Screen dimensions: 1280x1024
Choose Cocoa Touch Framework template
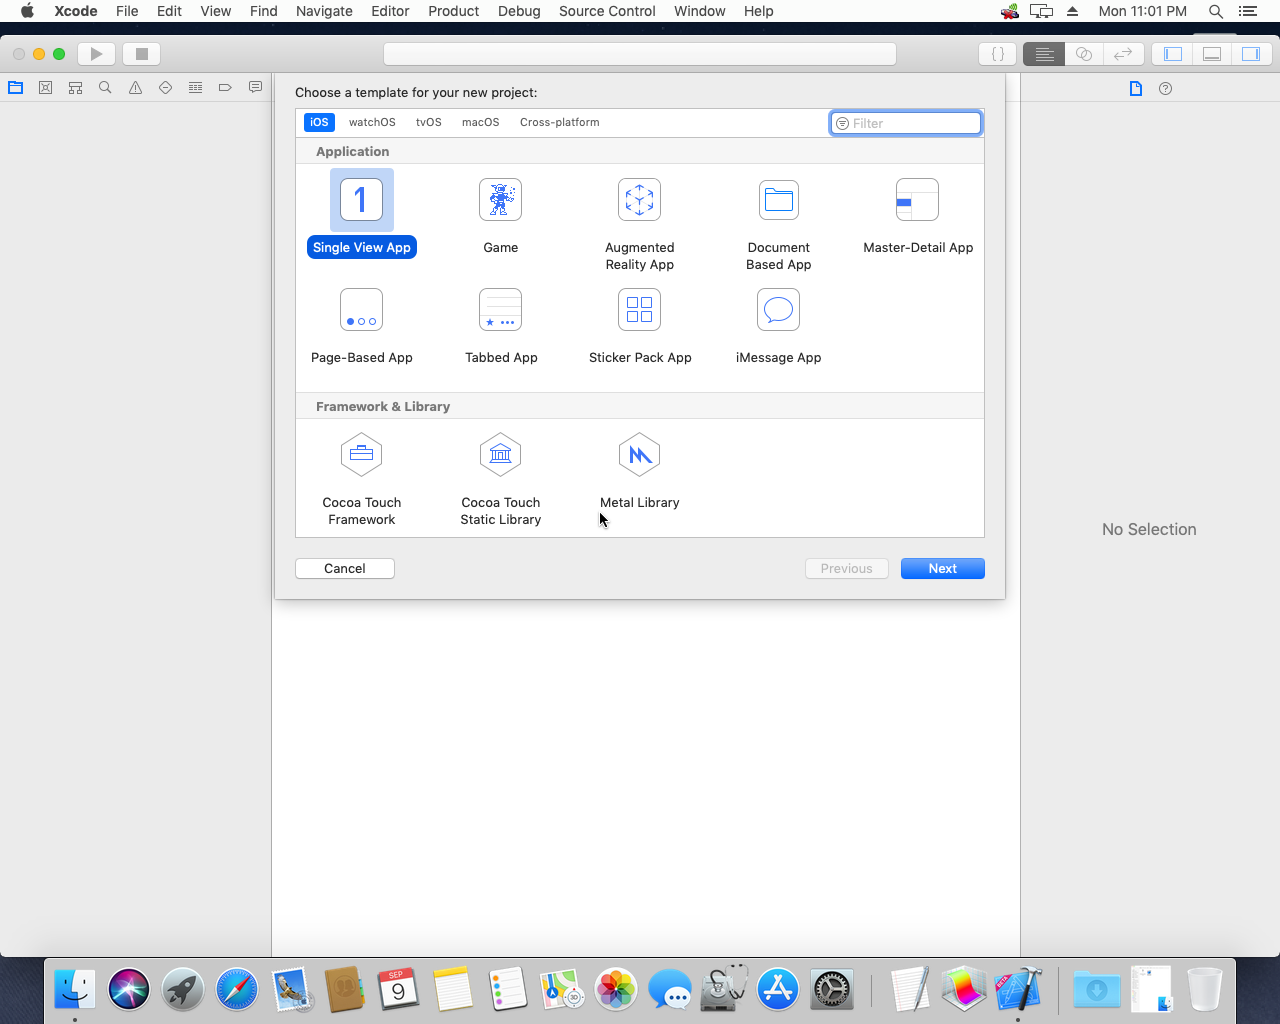click(x=362, y=480)
